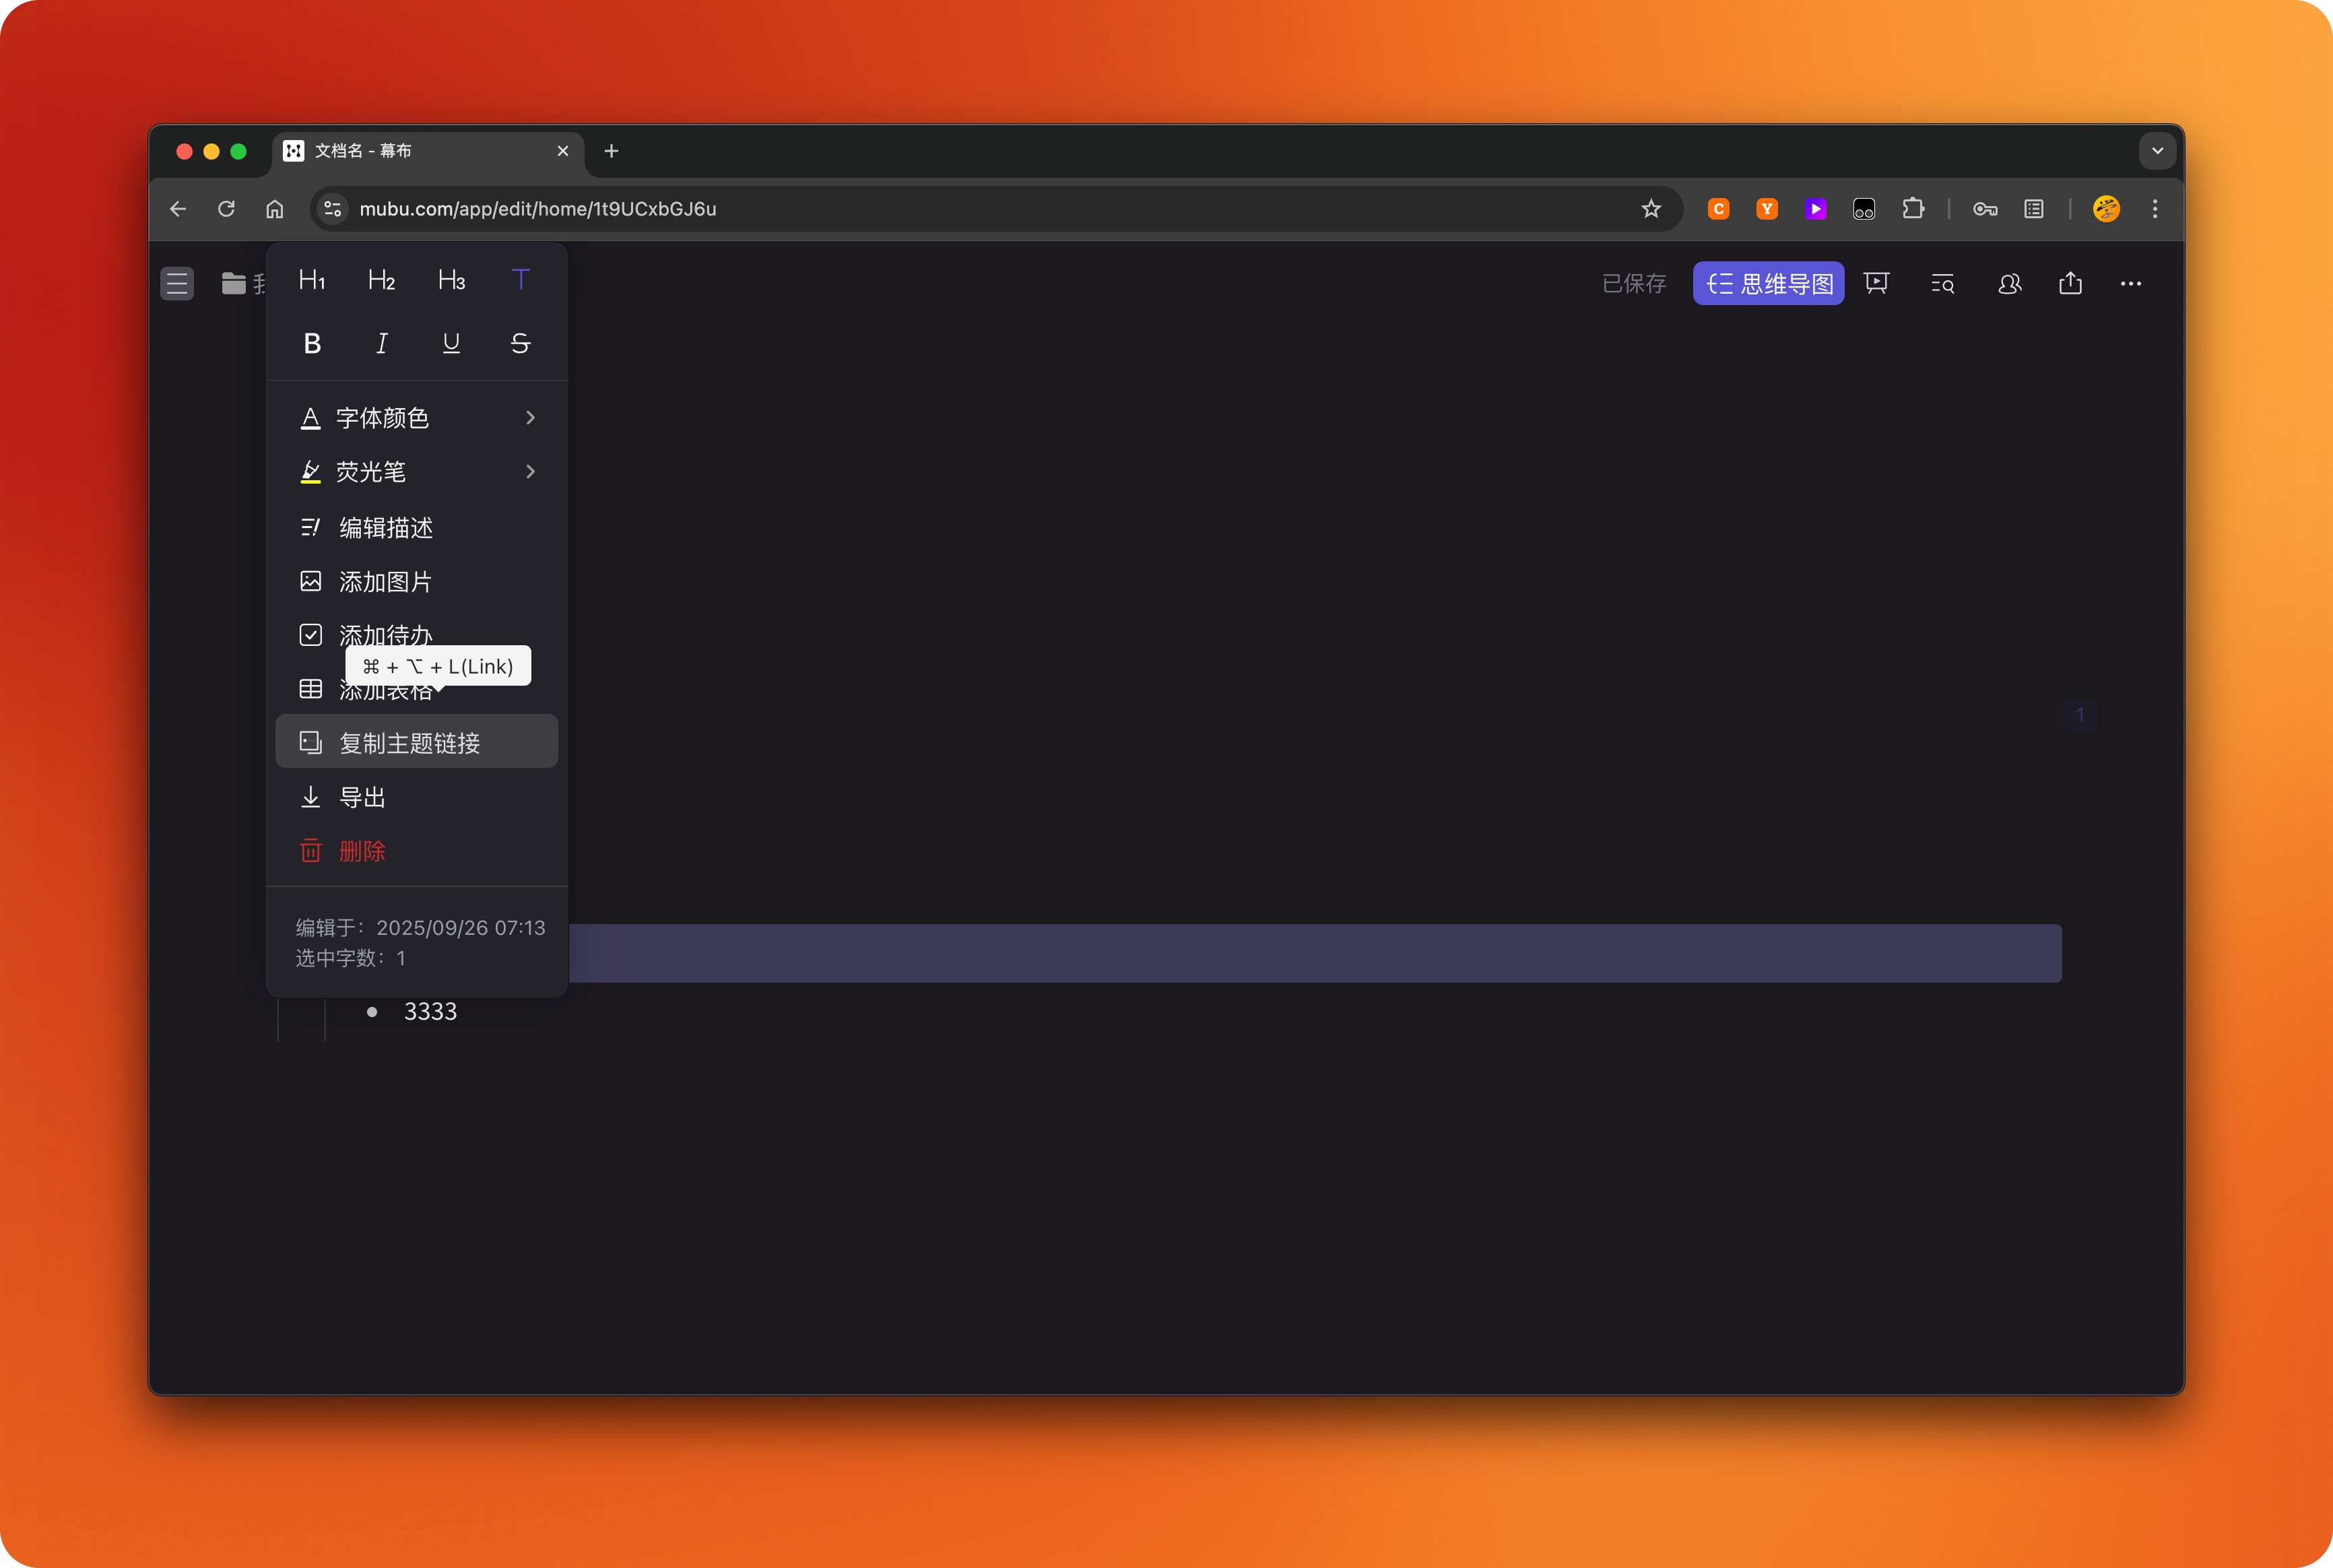Open the more options ellipsis
The image size is (2333, 1568).
2131,284
